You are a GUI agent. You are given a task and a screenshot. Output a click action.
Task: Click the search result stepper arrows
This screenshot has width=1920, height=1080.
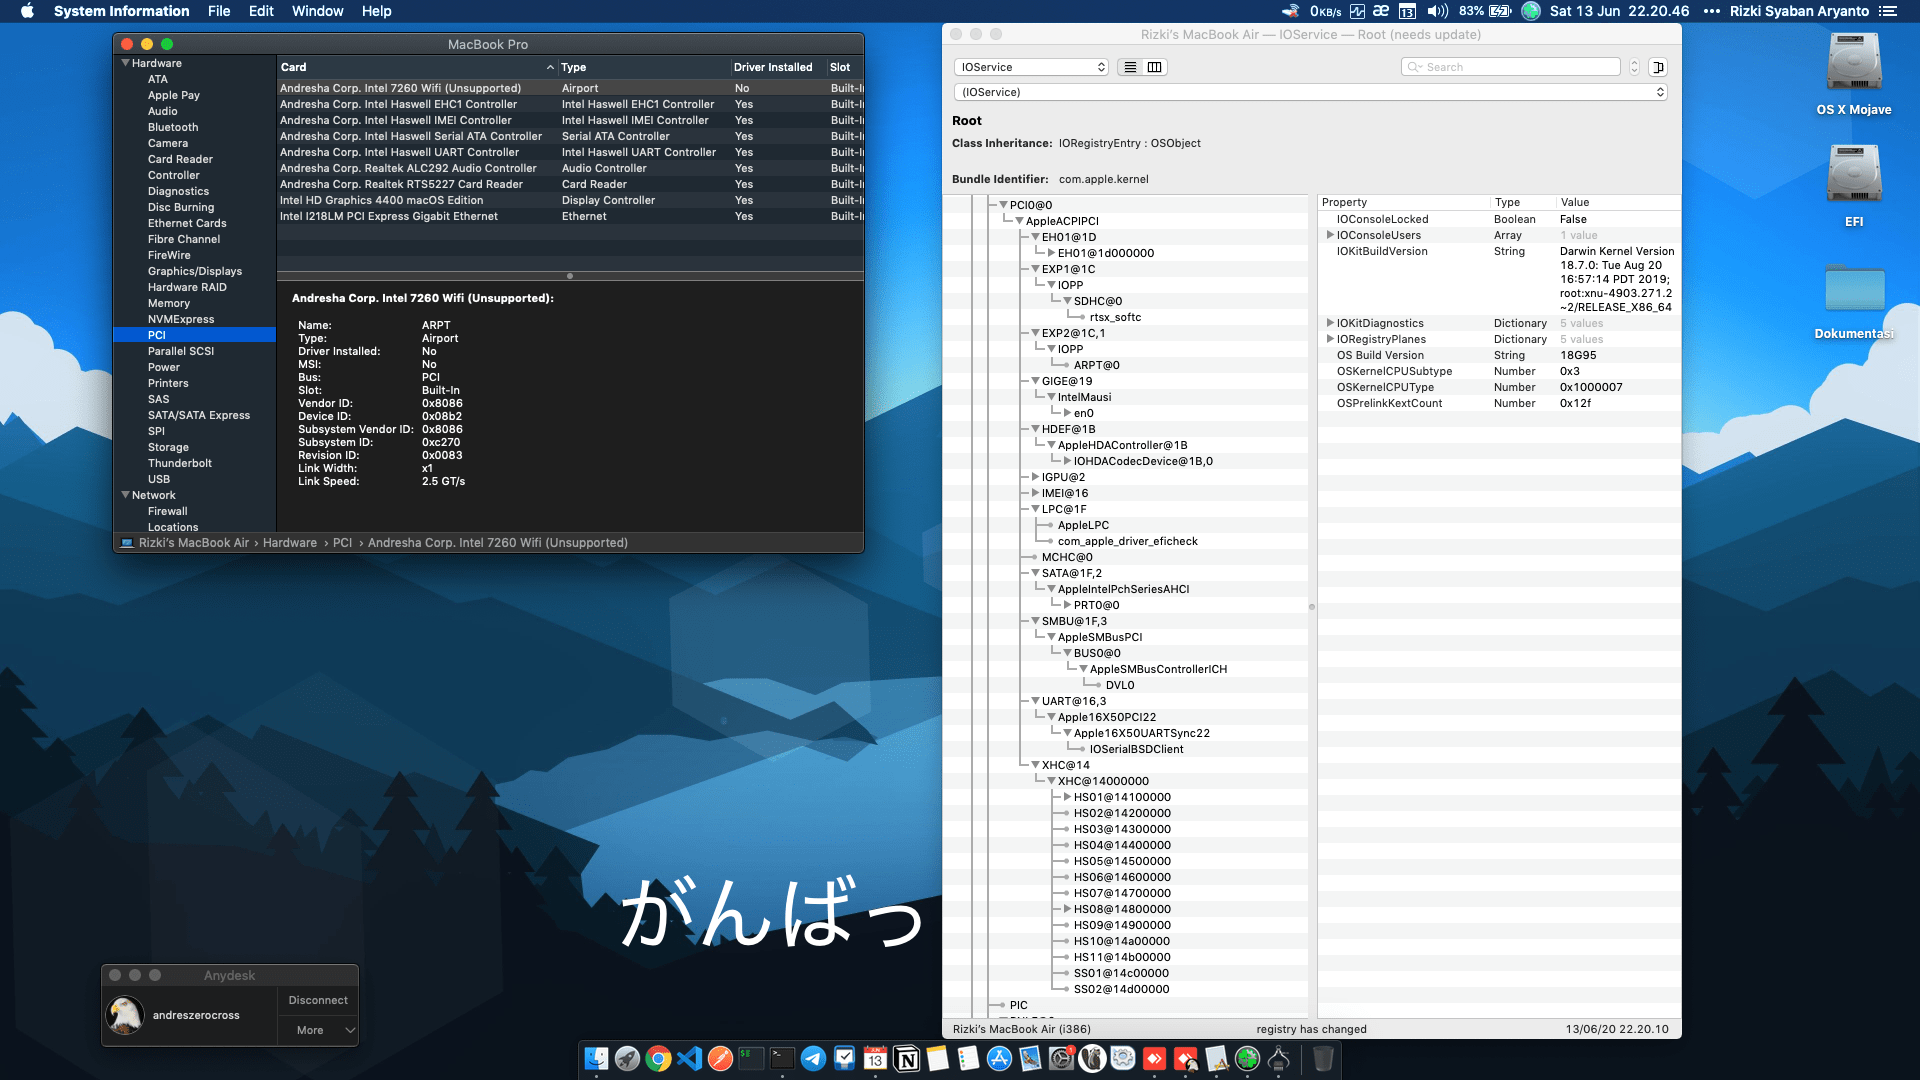(1635, 67)
